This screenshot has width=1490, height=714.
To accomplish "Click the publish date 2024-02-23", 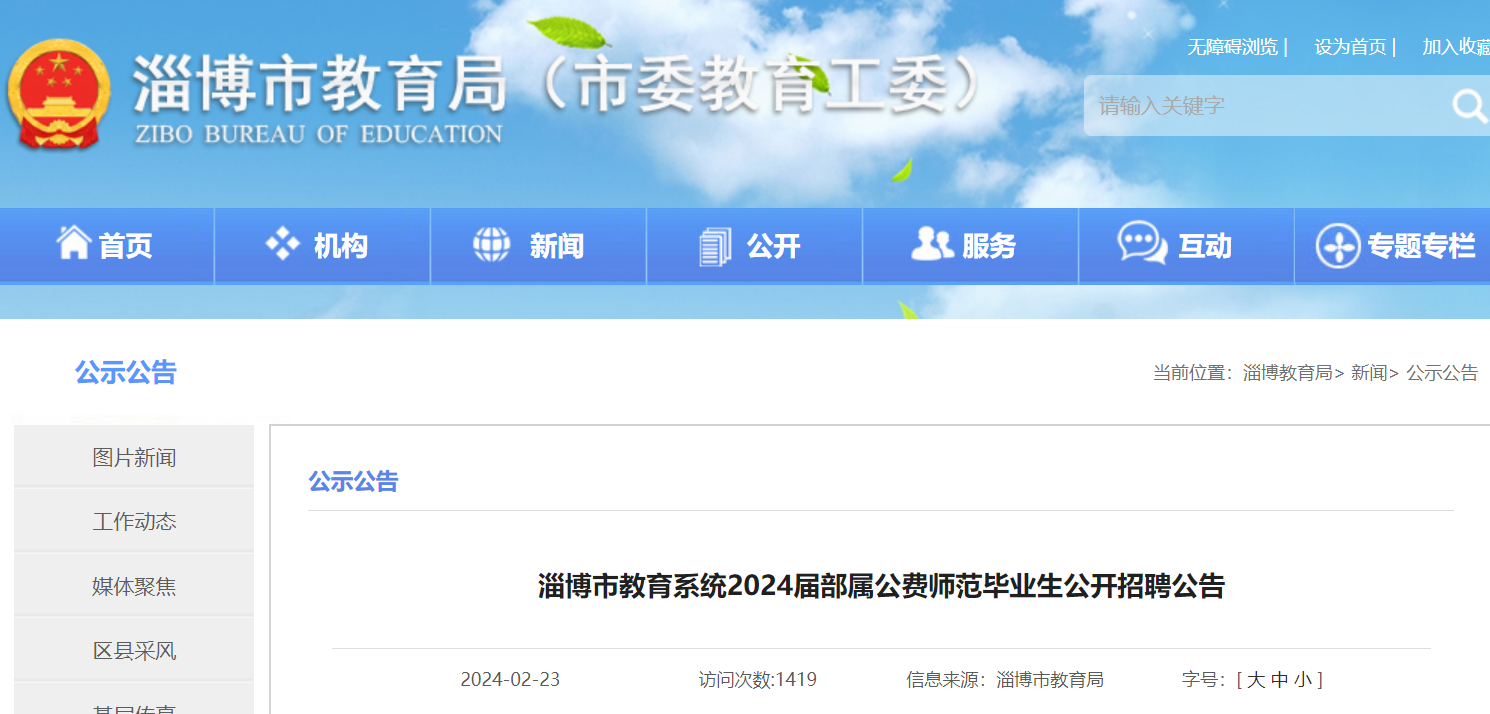I will (510, 680).
